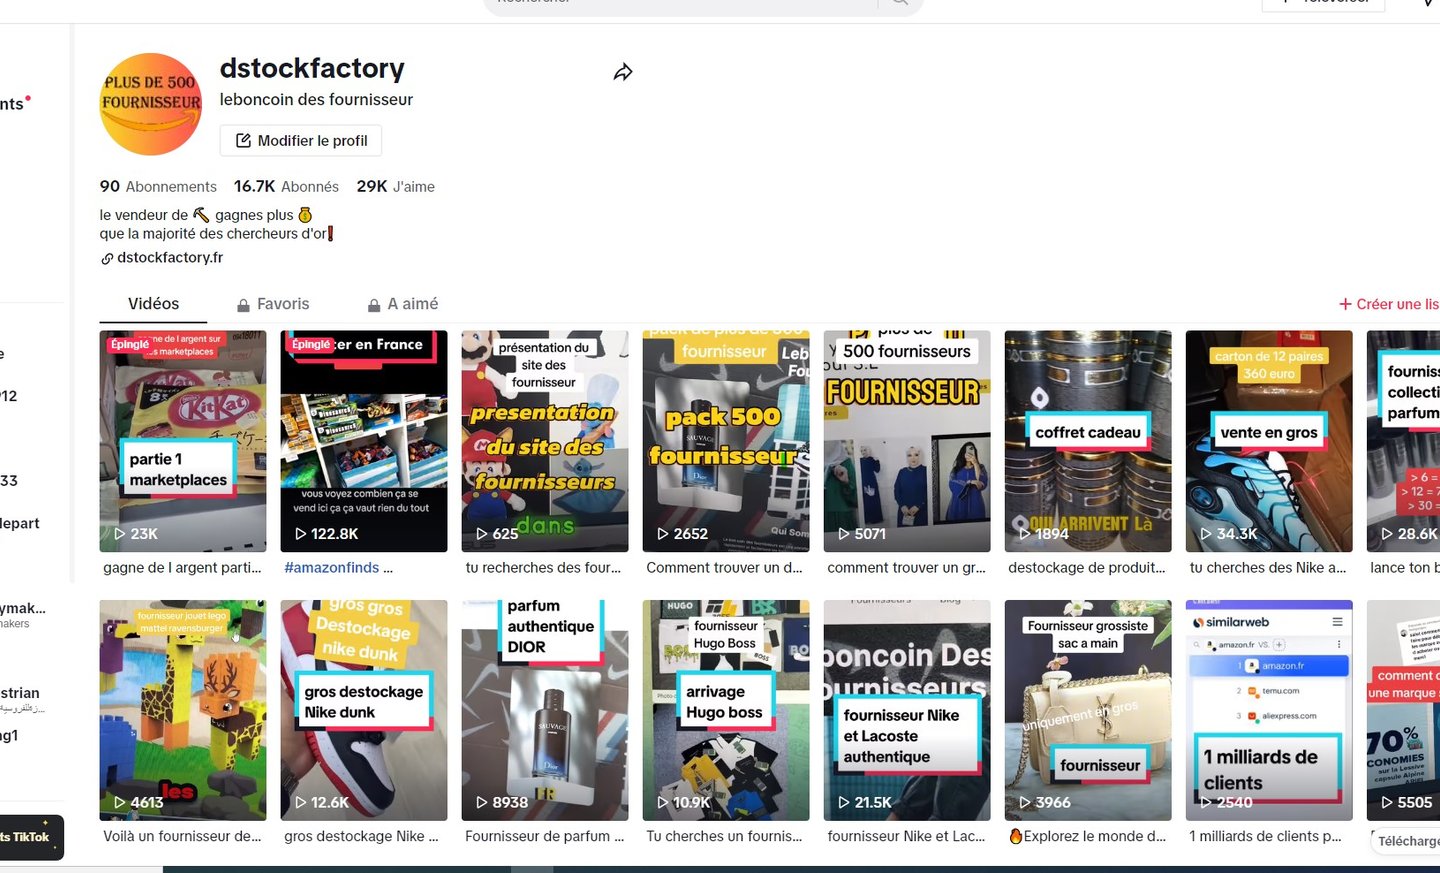Click the play icon beside 3966 views
Image resolution: width=1440 pixels, height=873 pixels.
pos(1025,802)
